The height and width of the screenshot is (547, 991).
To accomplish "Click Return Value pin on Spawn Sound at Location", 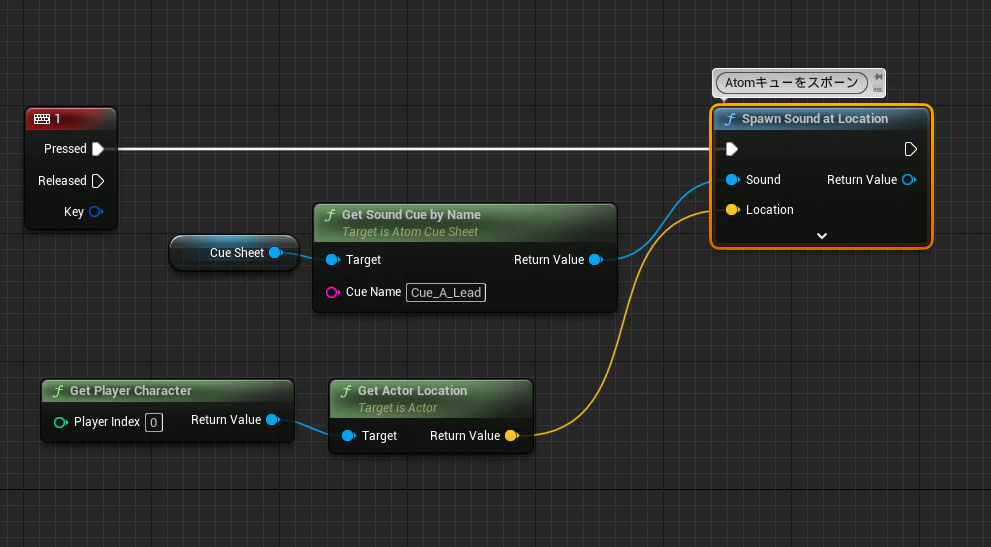I will tap(909, 180).
